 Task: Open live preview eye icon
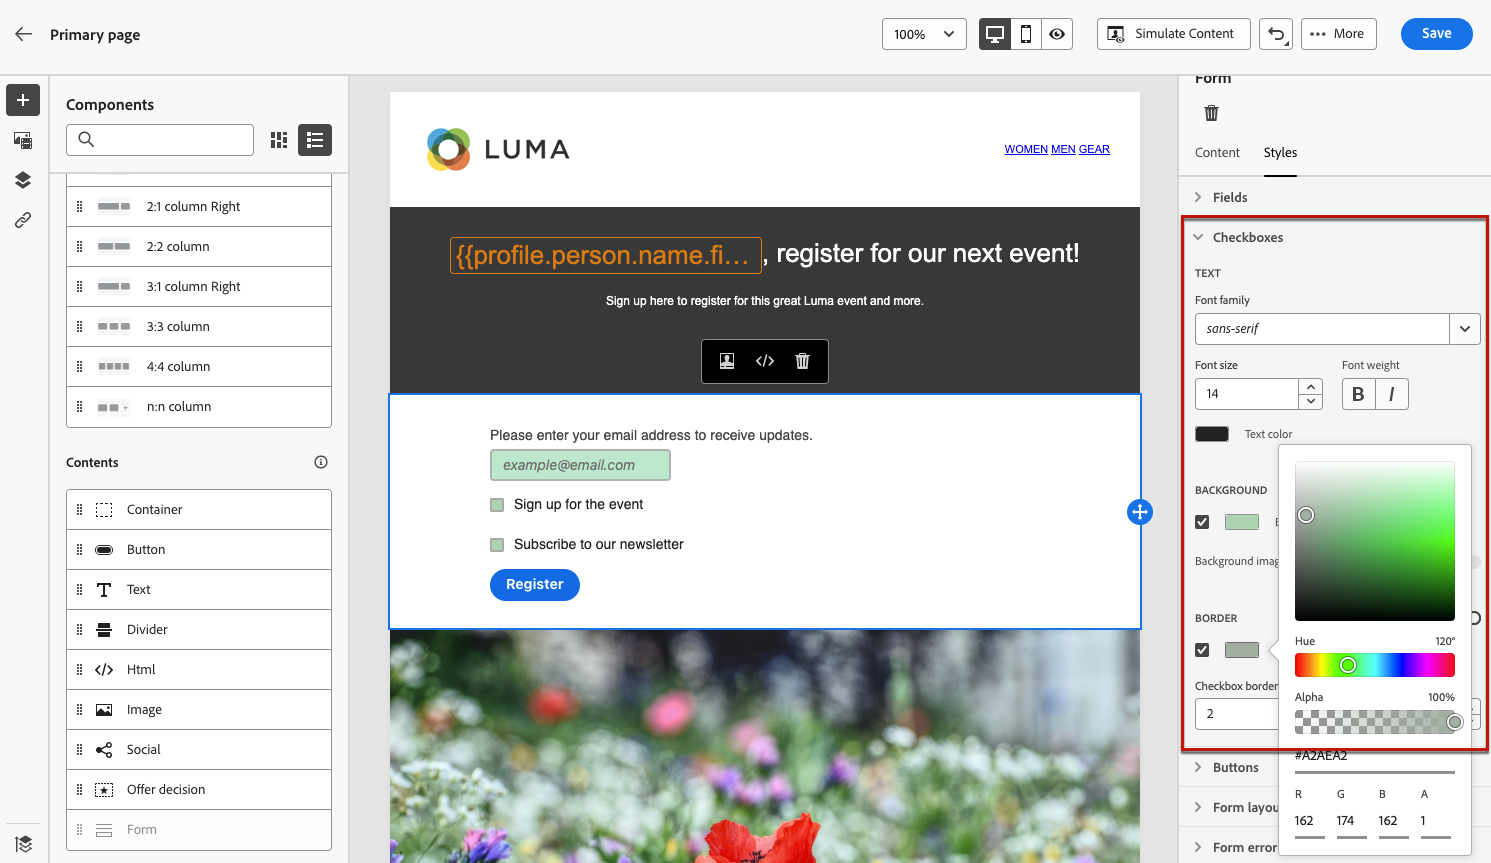pyautogui.click(x=1057, y=34)
